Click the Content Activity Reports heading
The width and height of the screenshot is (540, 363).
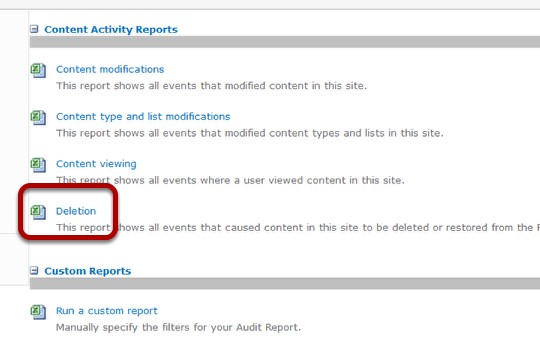[x=111, y=30]
